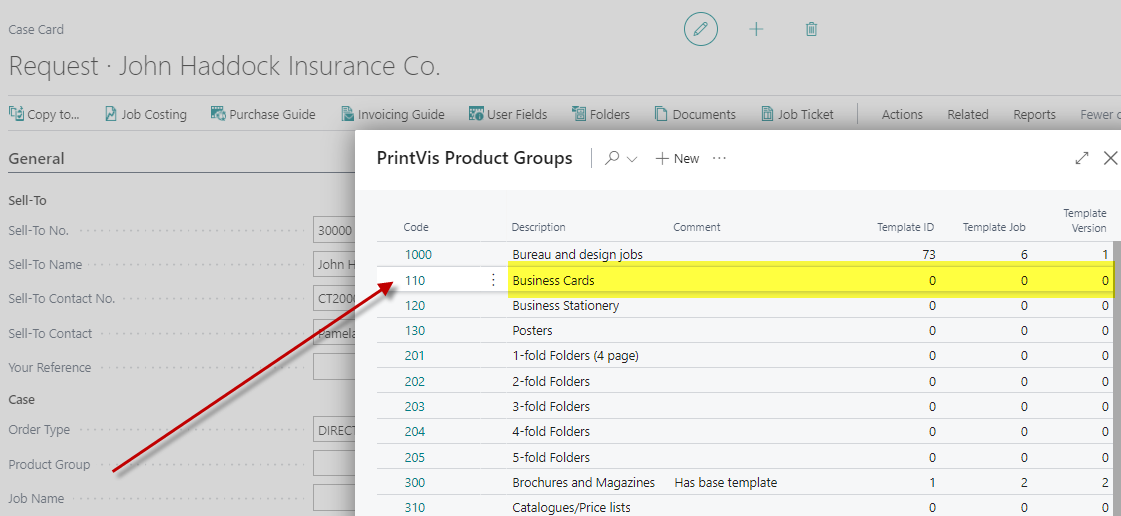The height and width of the screenshot is (516, 1121).
Task: Click the Template Job column header
Action: pos(994,227)
